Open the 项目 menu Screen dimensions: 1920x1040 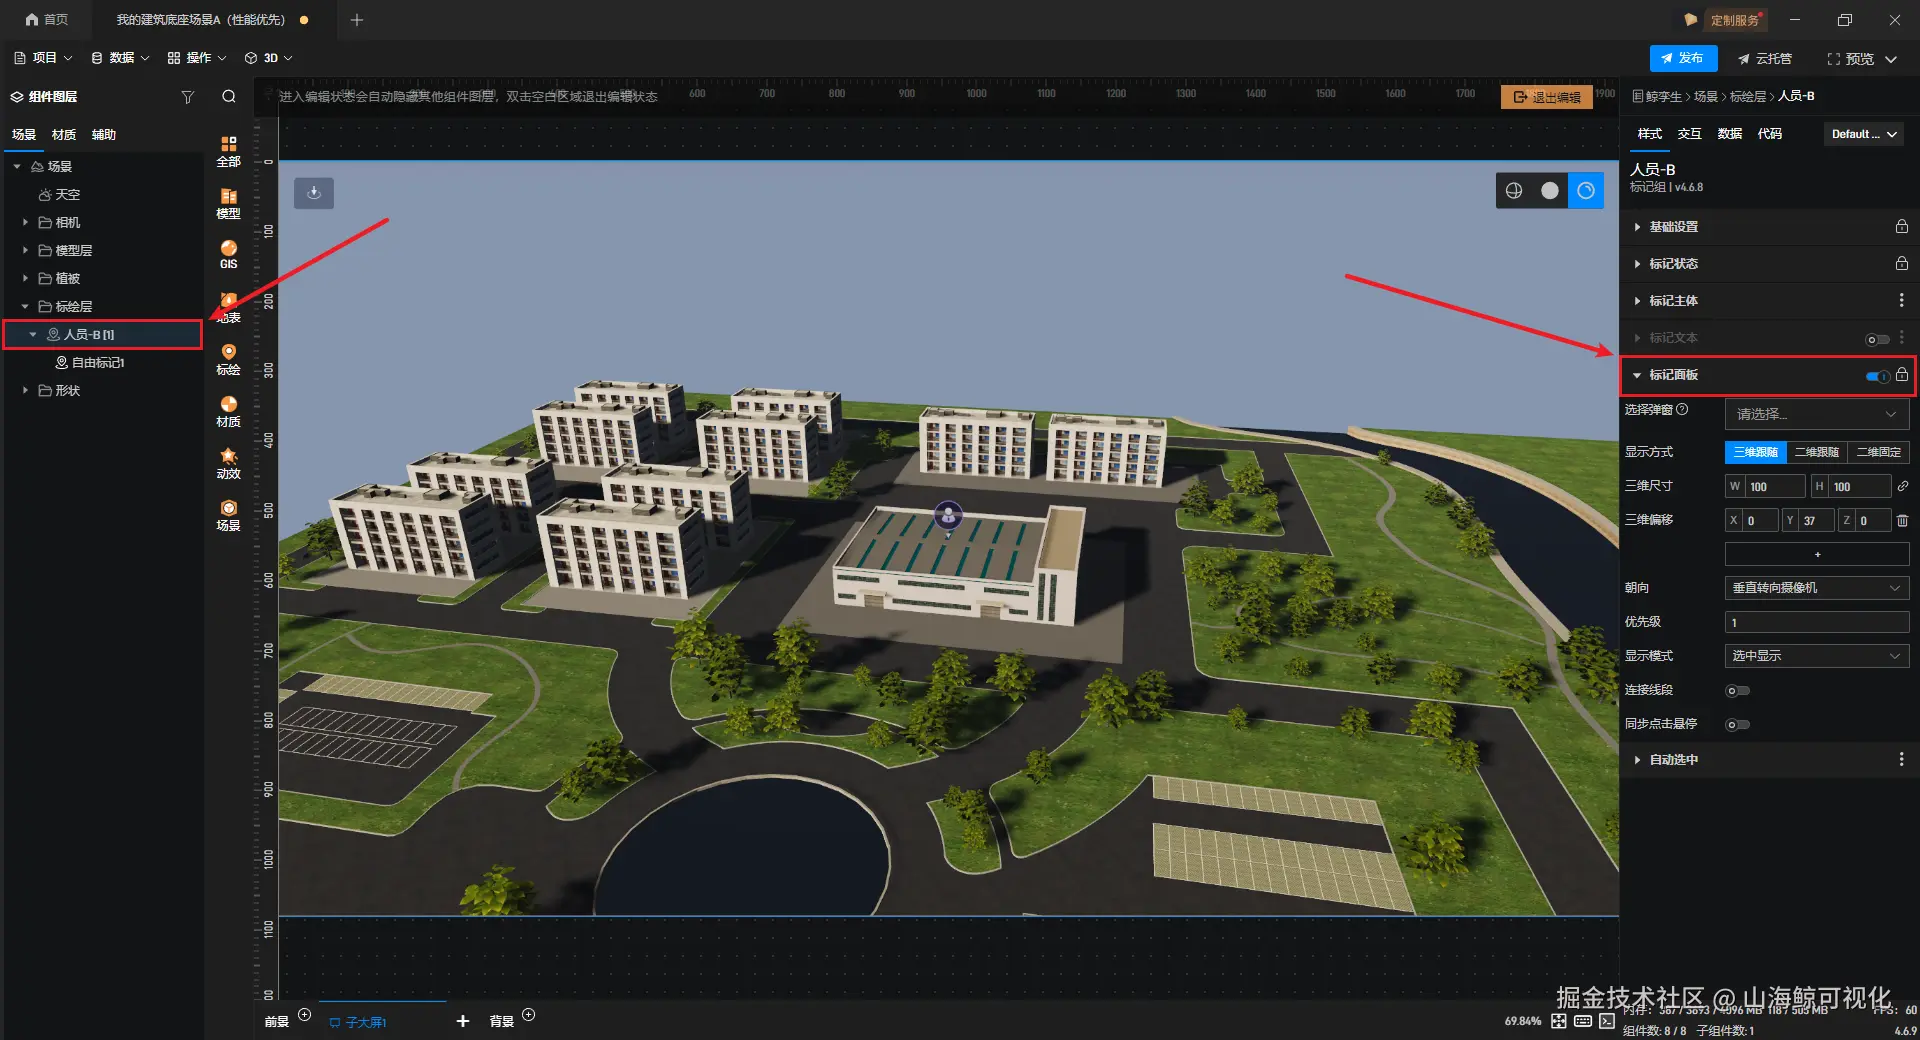pyautogui.click(x=44, y=58)
